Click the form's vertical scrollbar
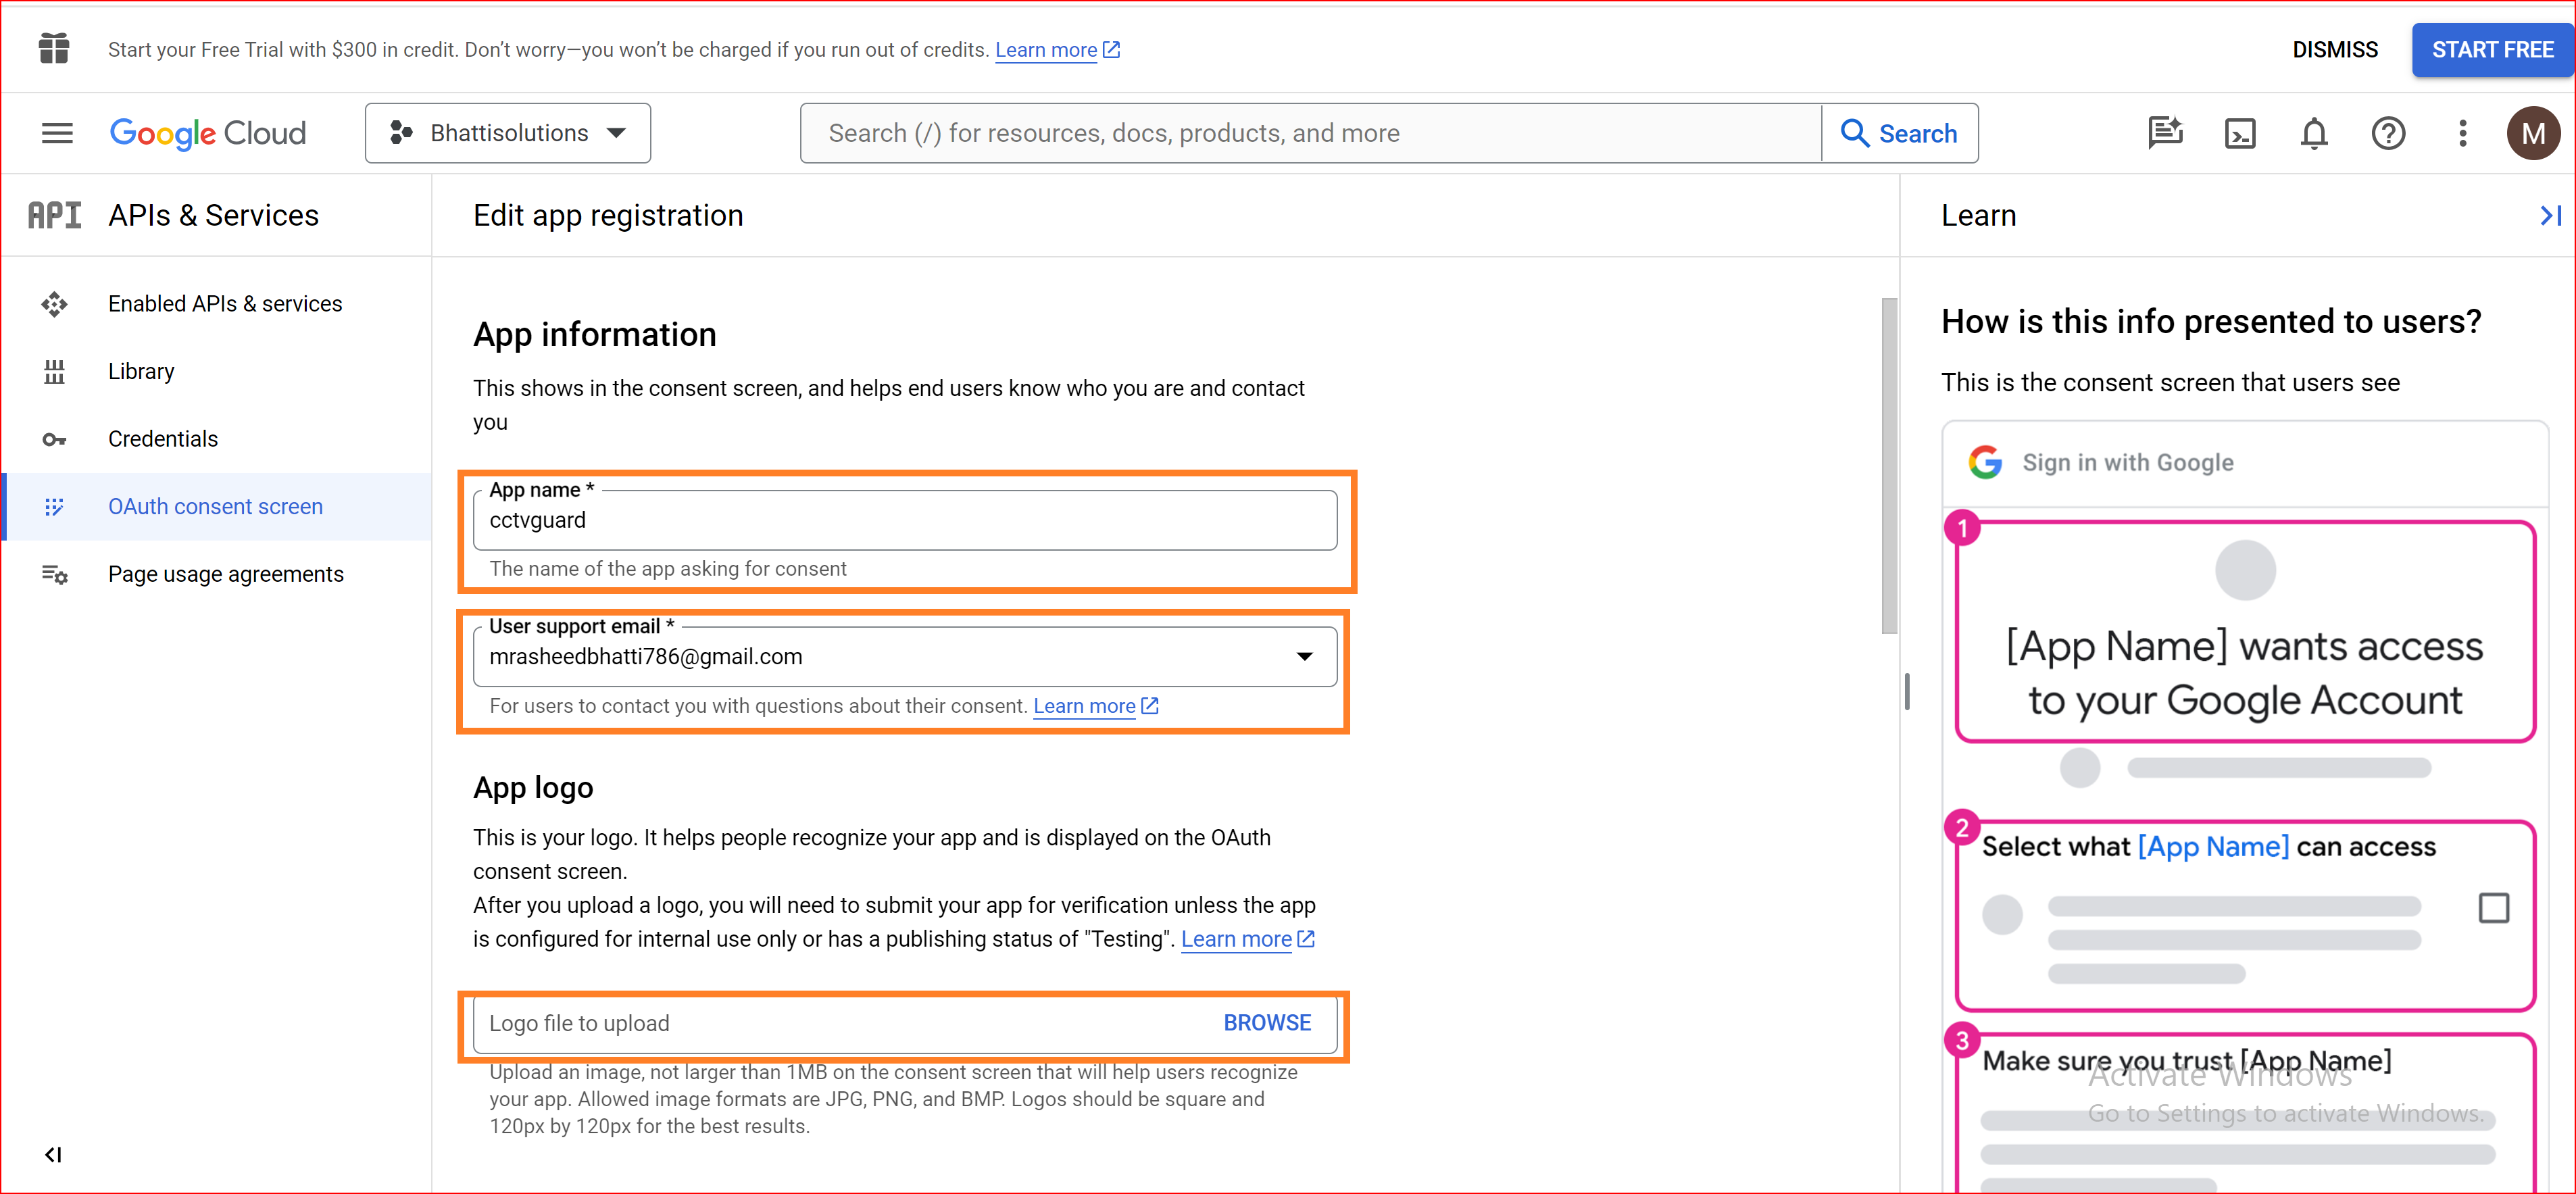The image size is (2576, 1194). (1889, 466)
